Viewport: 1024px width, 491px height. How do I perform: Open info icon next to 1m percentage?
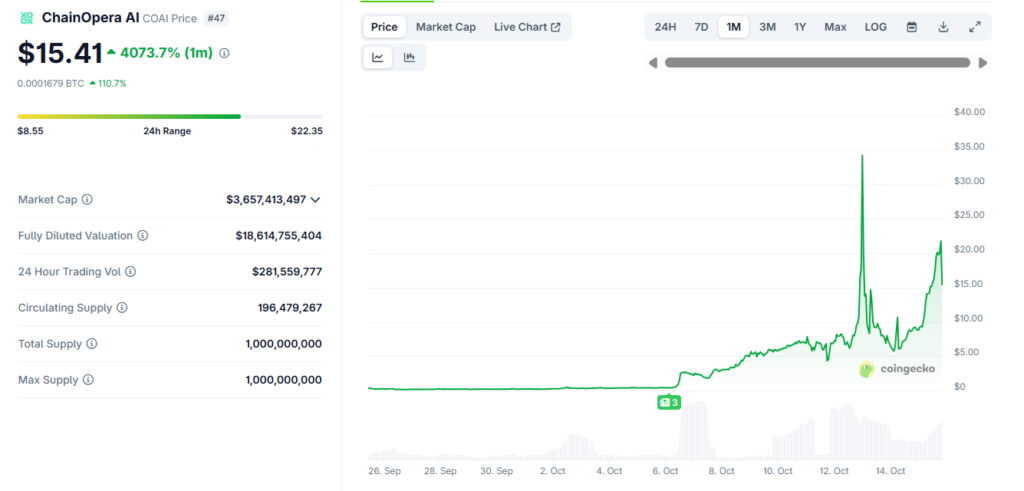pyautogui.click(x=224, y=54)
